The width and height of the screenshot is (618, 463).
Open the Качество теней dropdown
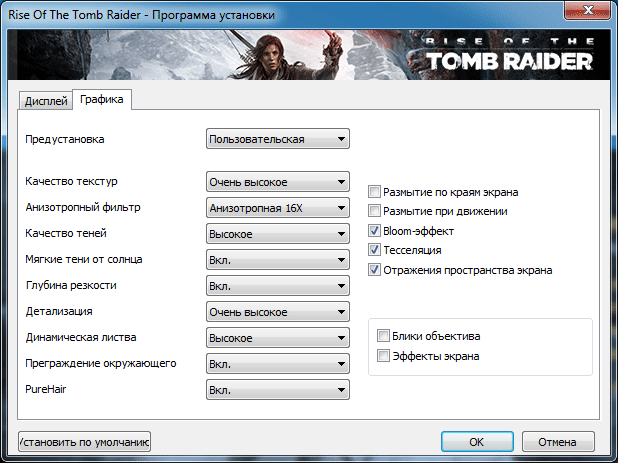point(278,234)
